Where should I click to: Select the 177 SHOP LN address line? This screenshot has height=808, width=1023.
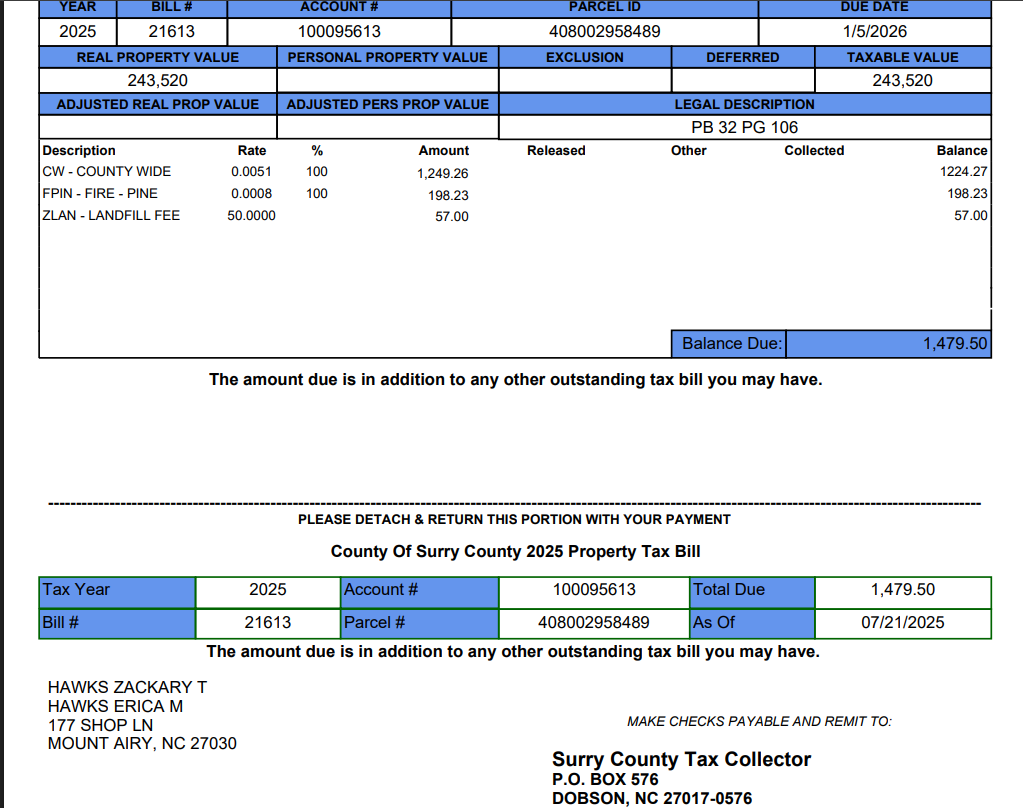pyautogui.click(x=101, y=725)
